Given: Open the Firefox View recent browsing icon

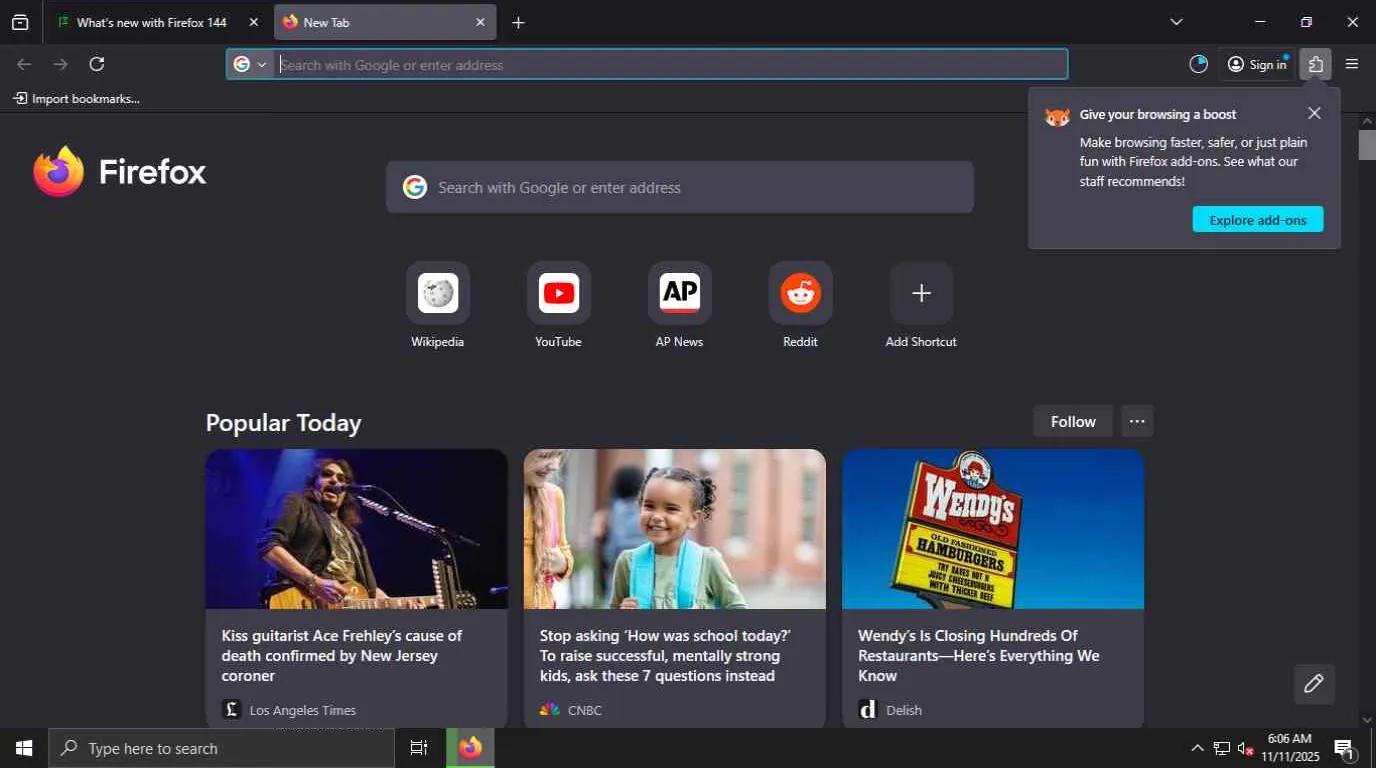Looking at the screenshot, I should coord(20,22).
